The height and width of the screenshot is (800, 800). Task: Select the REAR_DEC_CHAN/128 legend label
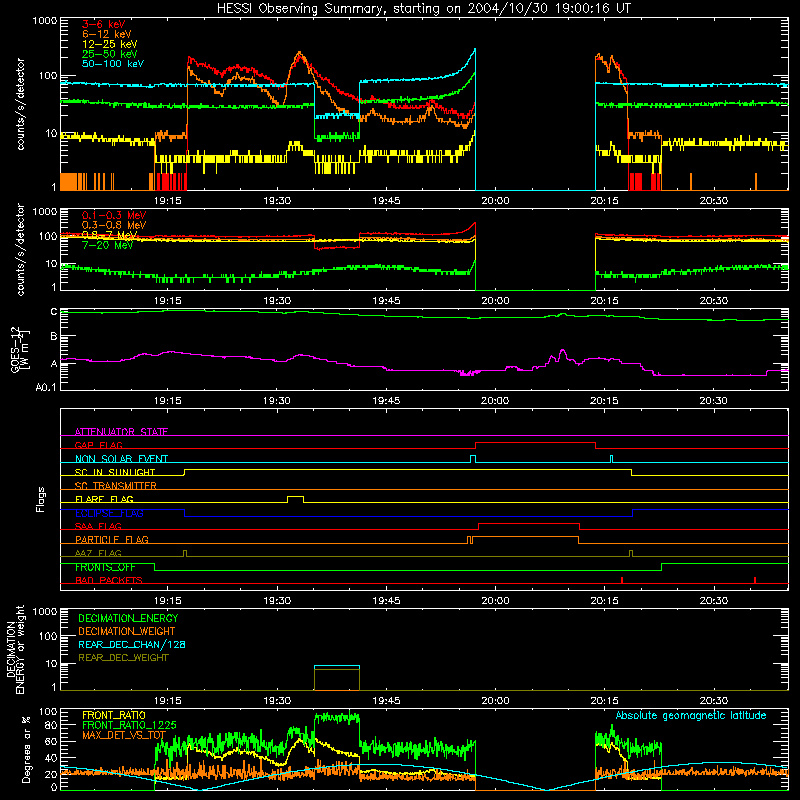tap(132, 644)
